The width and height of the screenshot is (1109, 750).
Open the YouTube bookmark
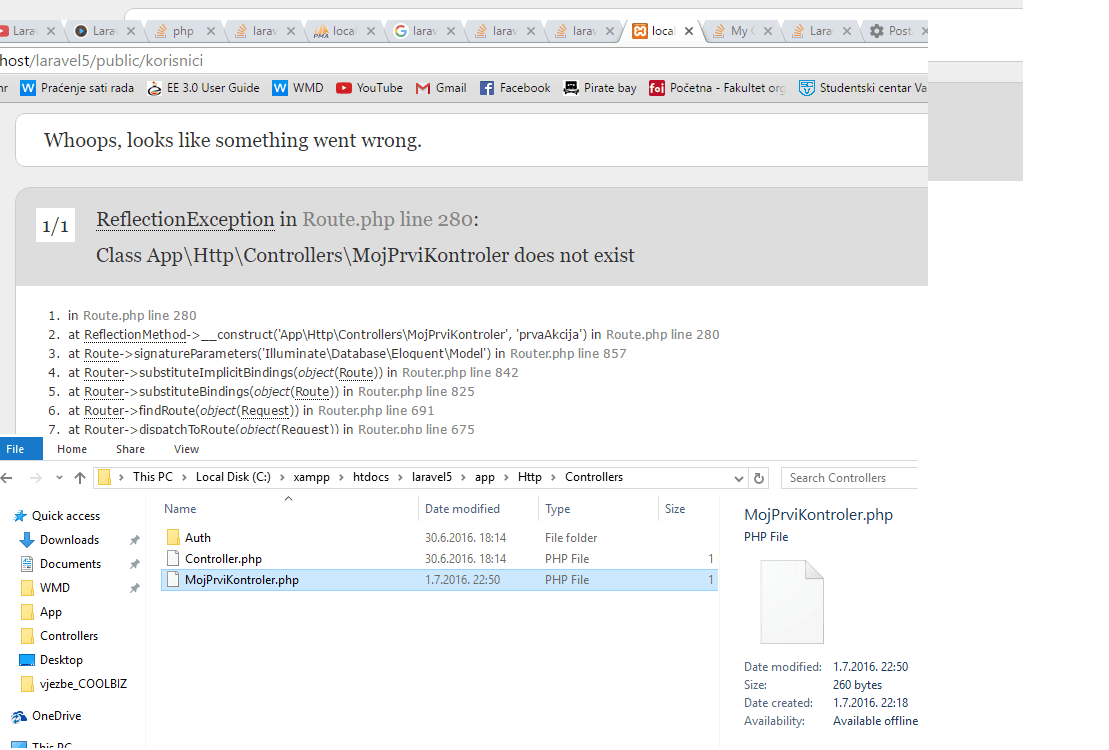point(369,88)
